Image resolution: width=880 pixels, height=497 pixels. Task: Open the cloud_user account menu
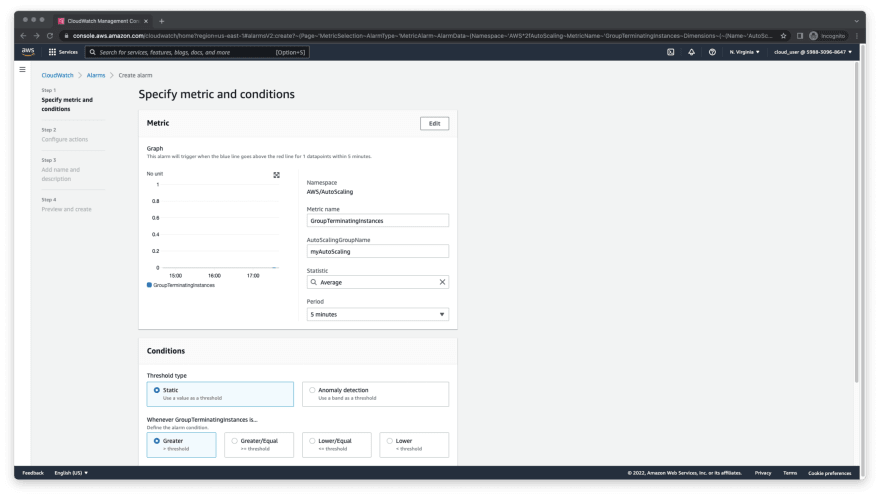[x=813, y=52]
